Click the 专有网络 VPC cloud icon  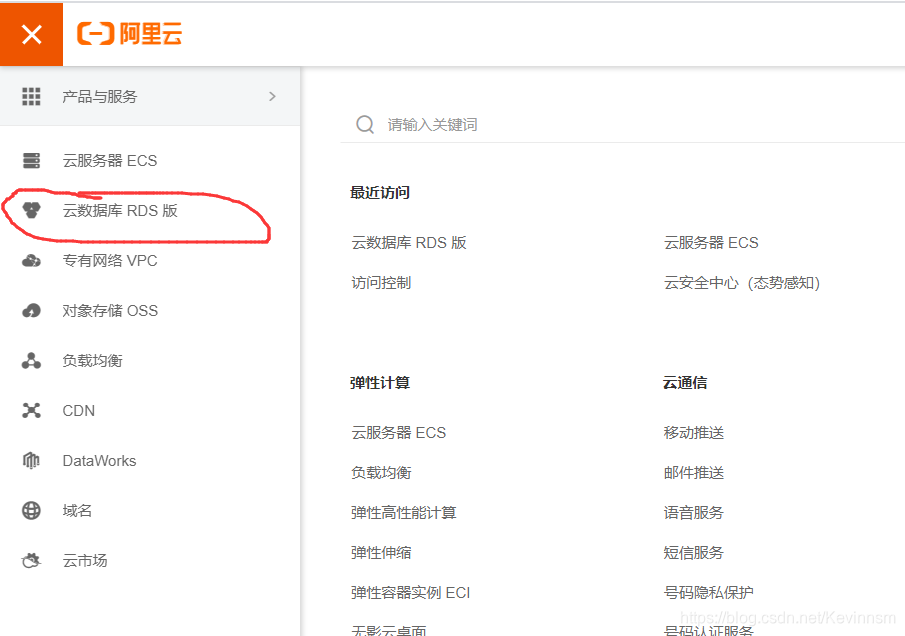pyautogui.click(x=31, y=261)
